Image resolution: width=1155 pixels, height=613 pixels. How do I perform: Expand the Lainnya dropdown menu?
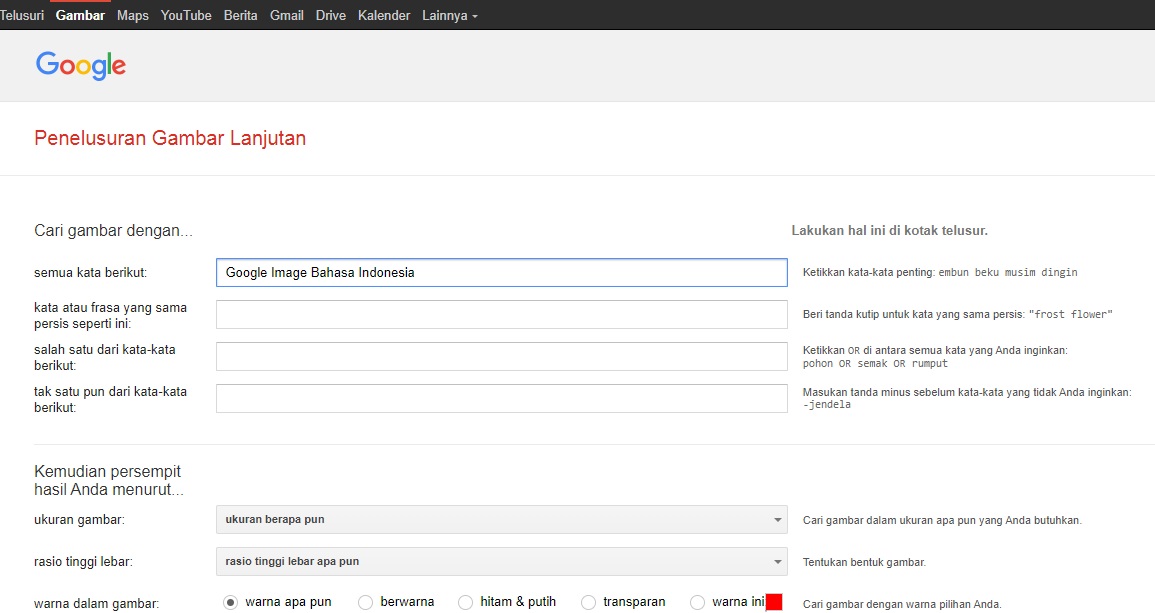pyautogui.click(x=449, y=15)
